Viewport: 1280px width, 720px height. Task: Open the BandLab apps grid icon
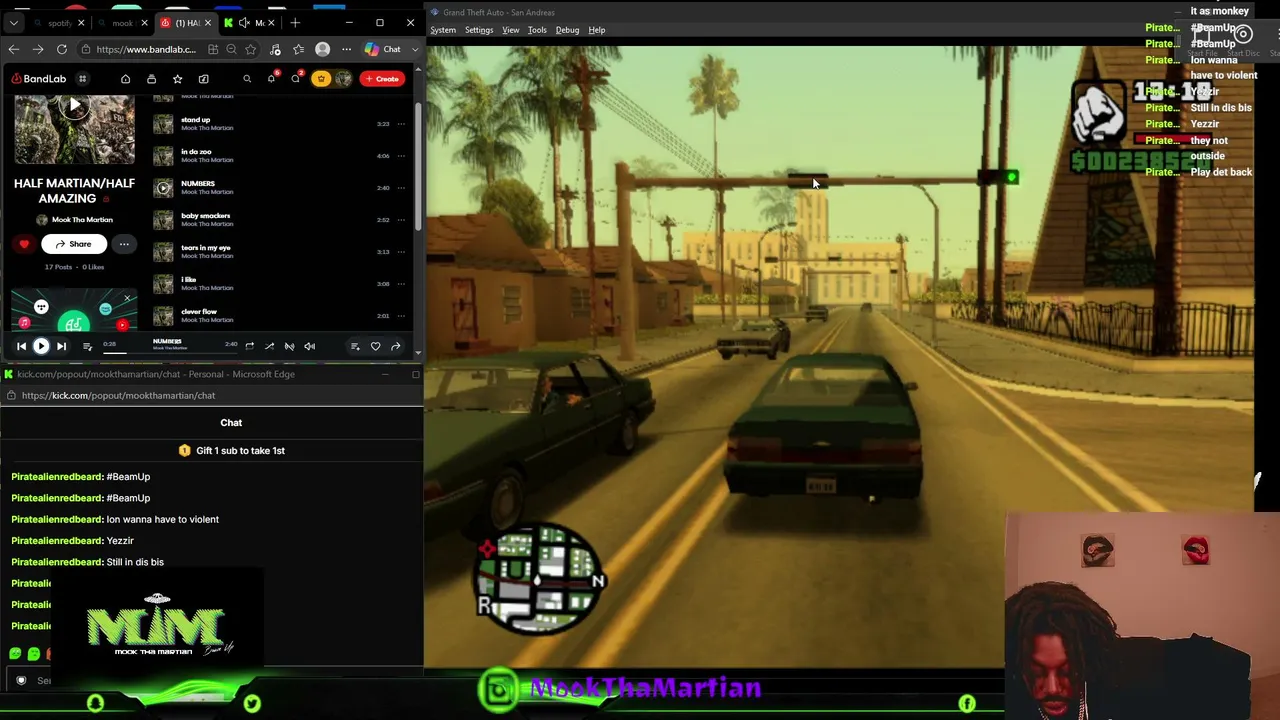coord(82,79)
